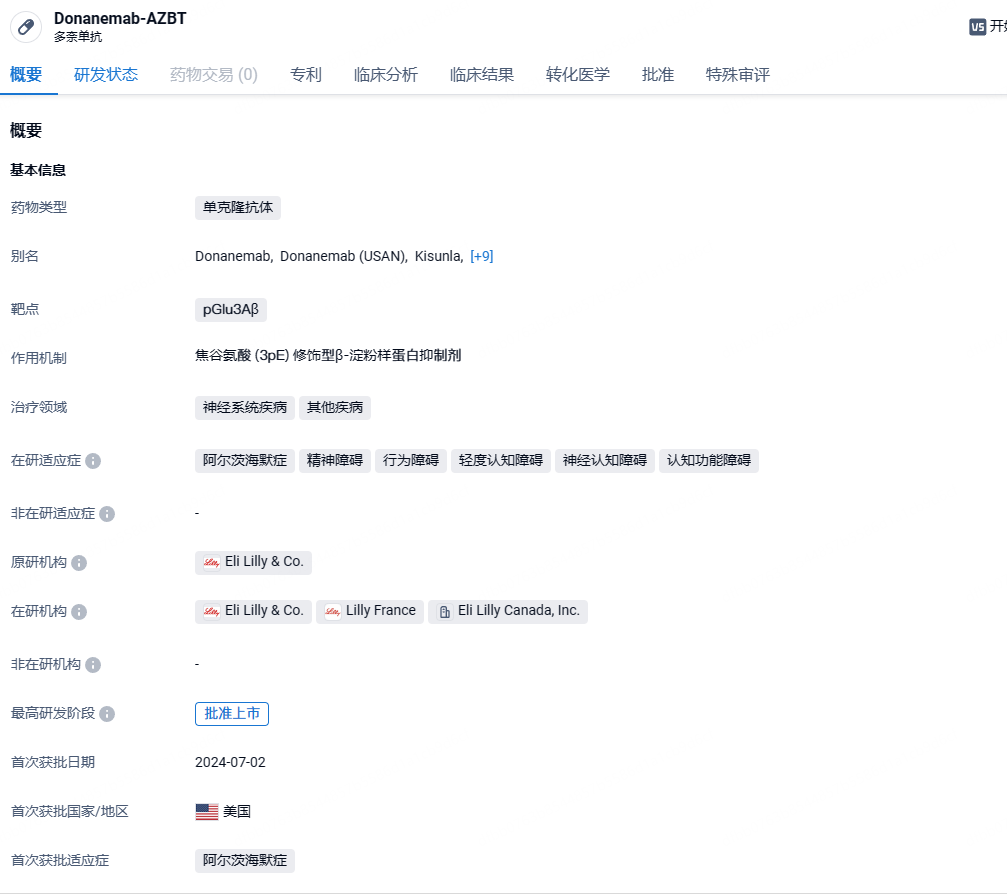
Task: Click Lilly logo in 原研机构 Eli Lilly & Co.
Action: (x=211, y=563)
